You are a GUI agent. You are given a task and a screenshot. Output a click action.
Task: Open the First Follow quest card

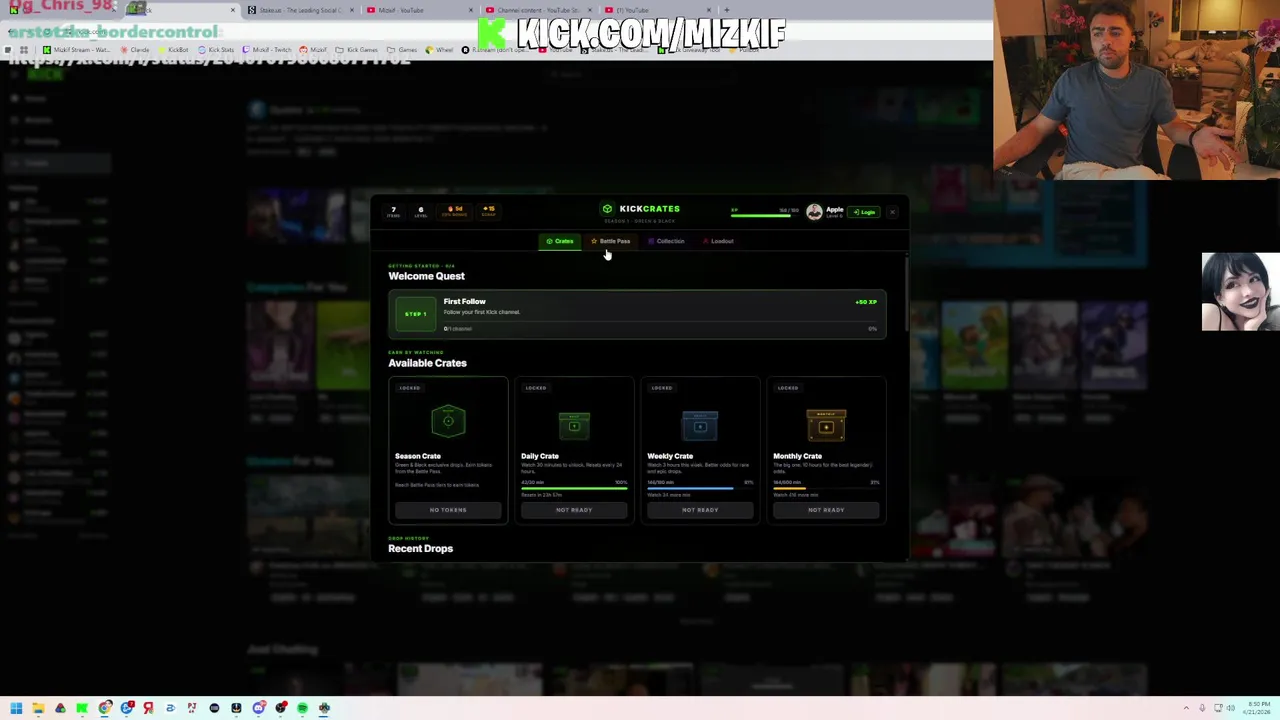[637, 315]
